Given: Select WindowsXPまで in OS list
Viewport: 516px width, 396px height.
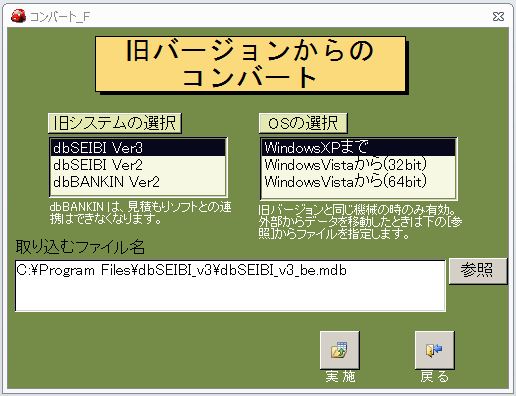Looking at the screenshot, I should coord(358,147).
